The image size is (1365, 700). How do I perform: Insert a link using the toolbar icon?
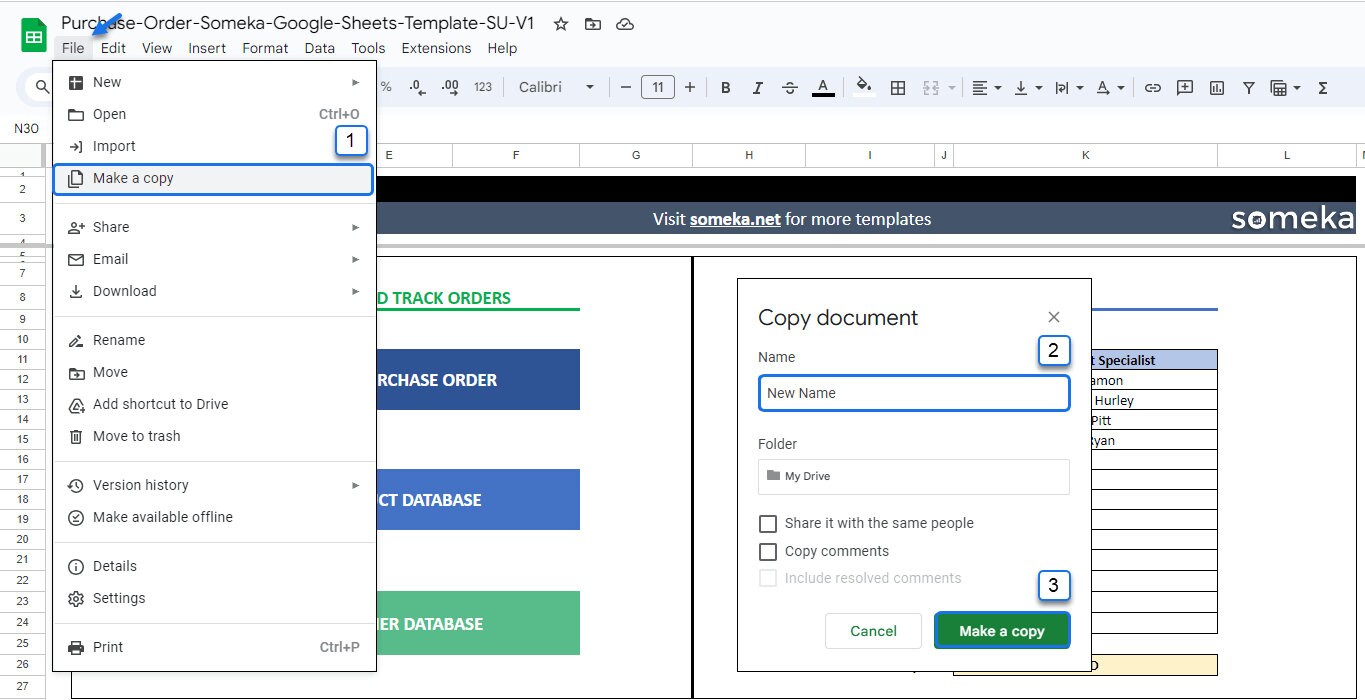click(1152, 87)
